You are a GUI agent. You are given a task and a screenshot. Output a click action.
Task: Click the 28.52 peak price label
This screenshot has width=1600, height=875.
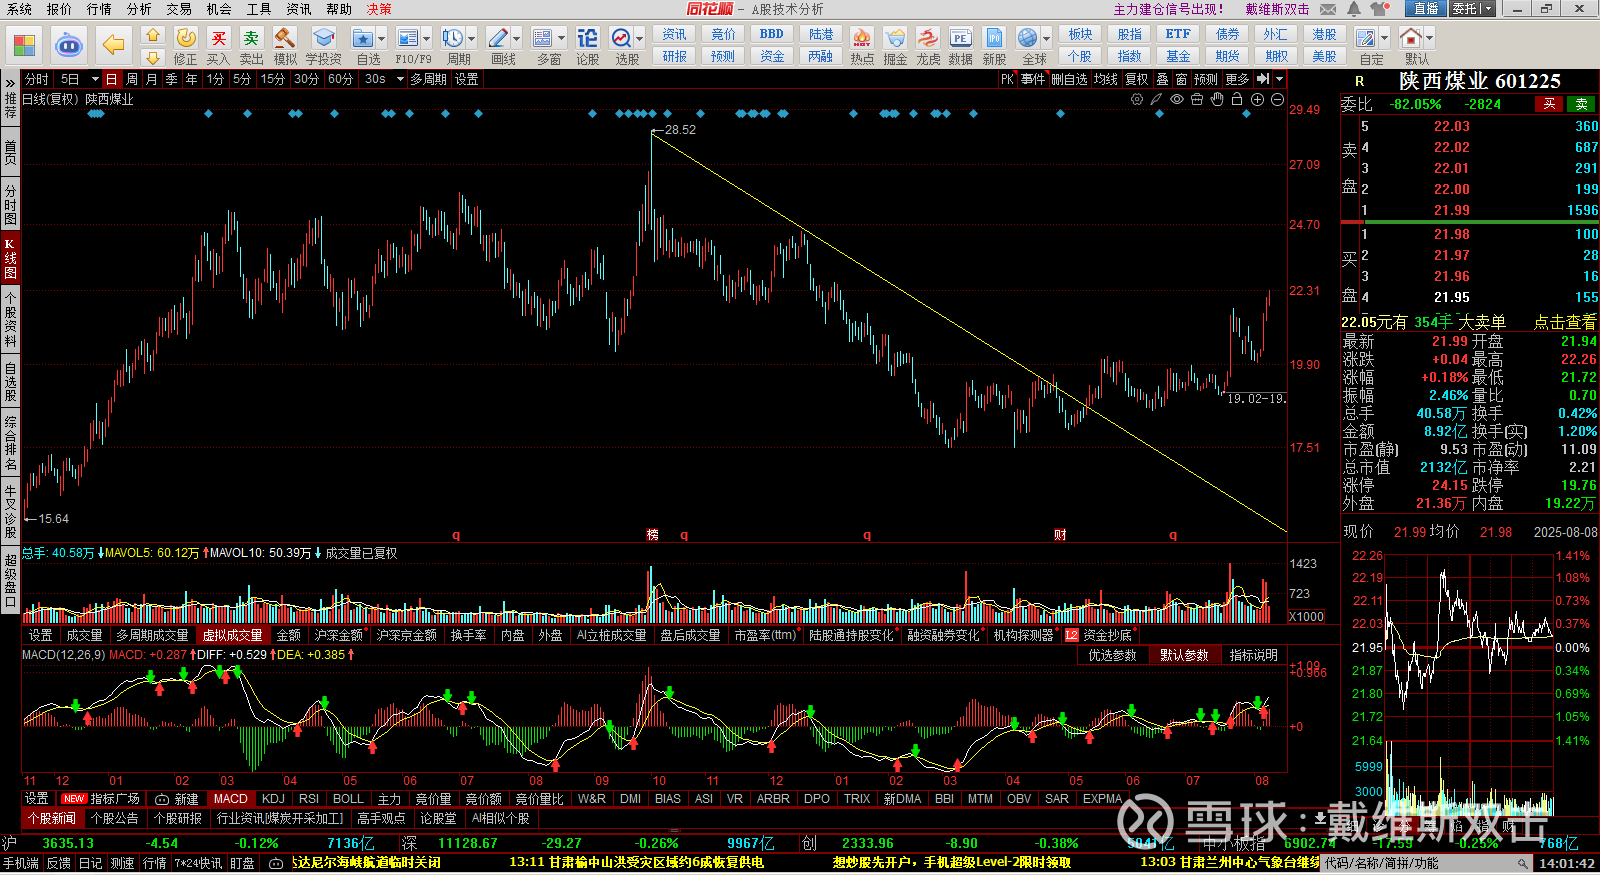pos(680,130)
